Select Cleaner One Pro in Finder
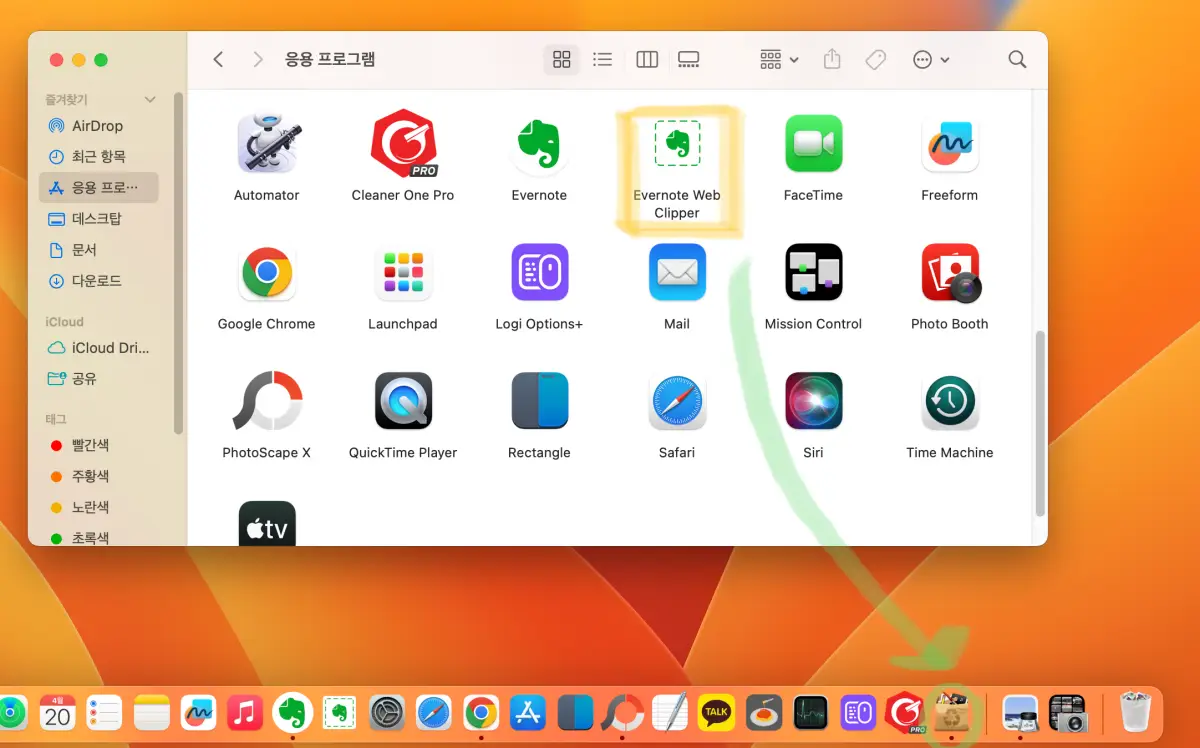Image resolution: width=1200 pixels, height=748 pixels. pos(403,144)
